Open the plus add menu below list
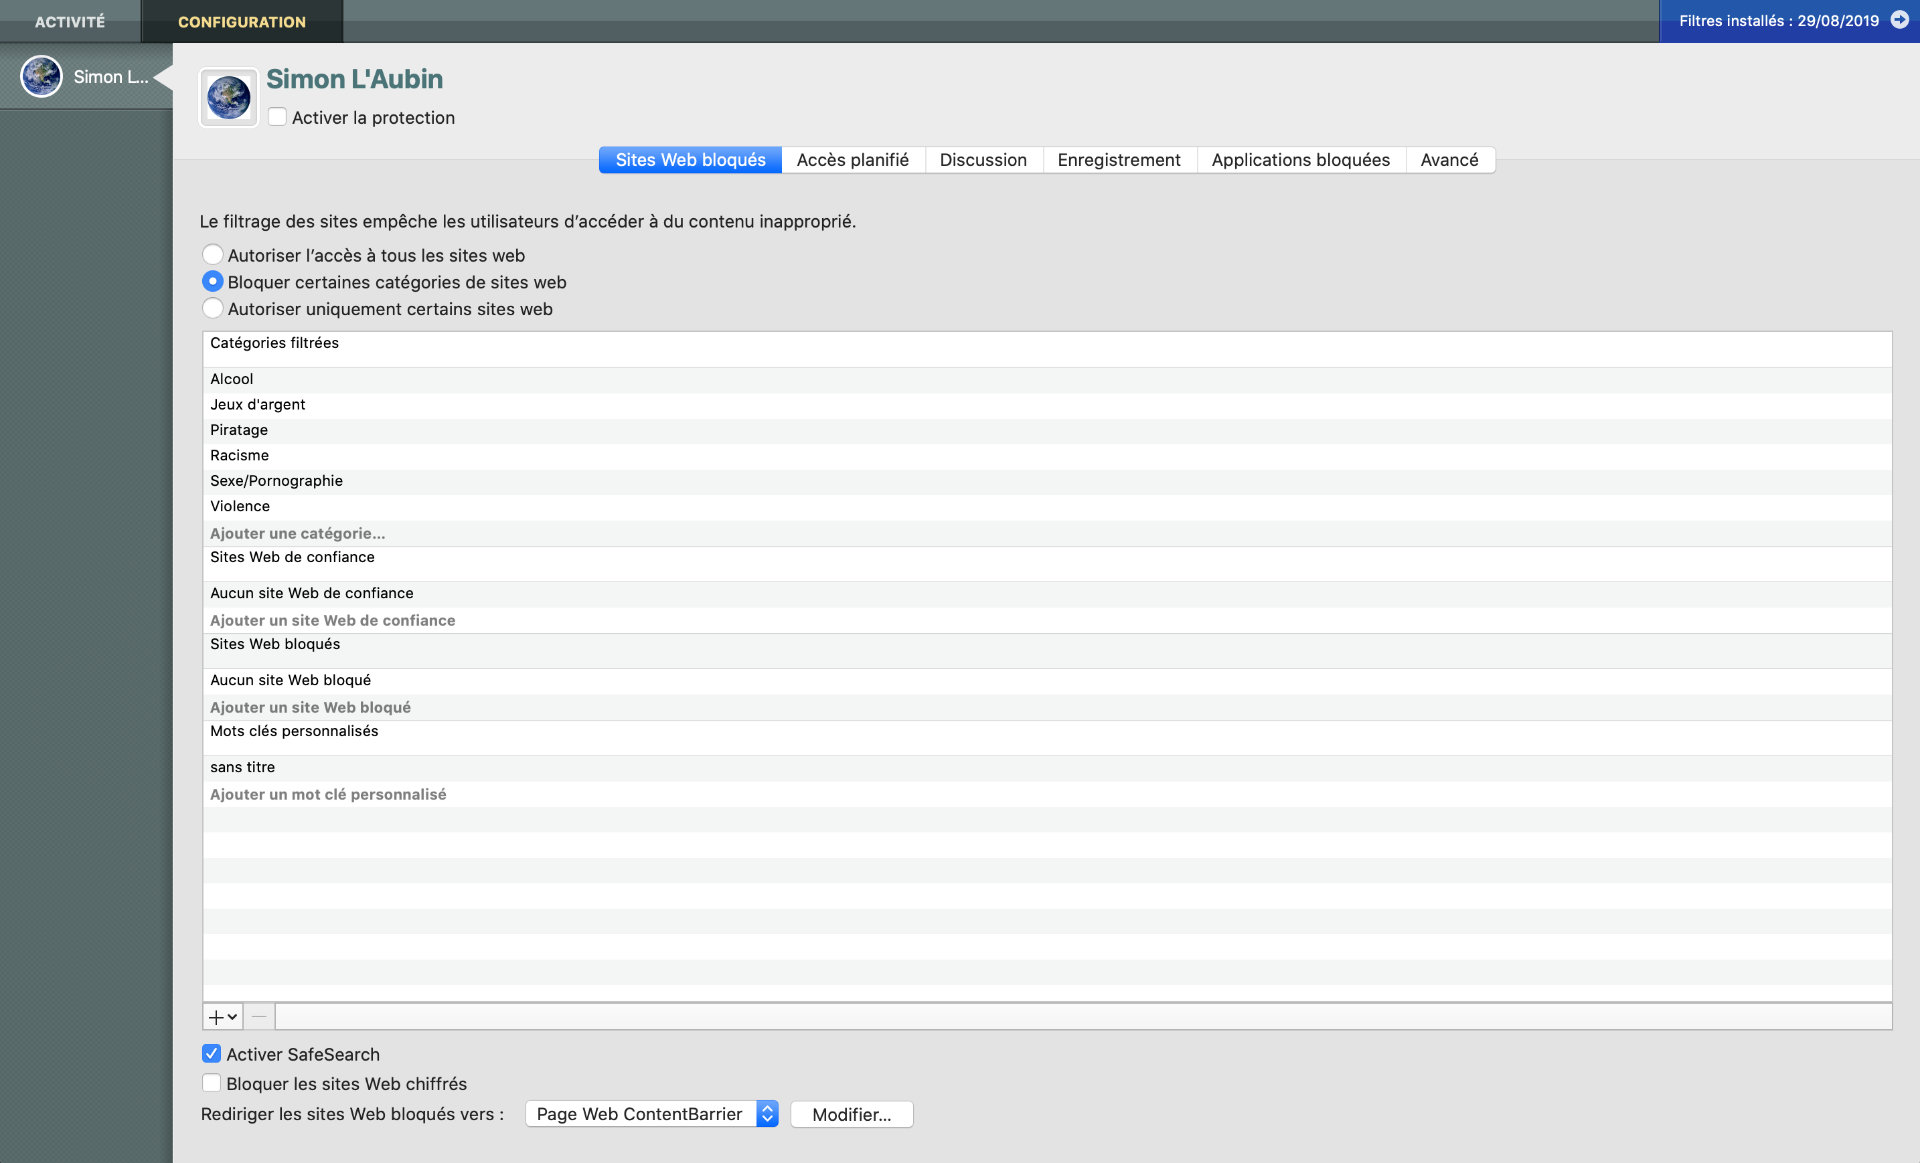 click(x=222, y=1017)
